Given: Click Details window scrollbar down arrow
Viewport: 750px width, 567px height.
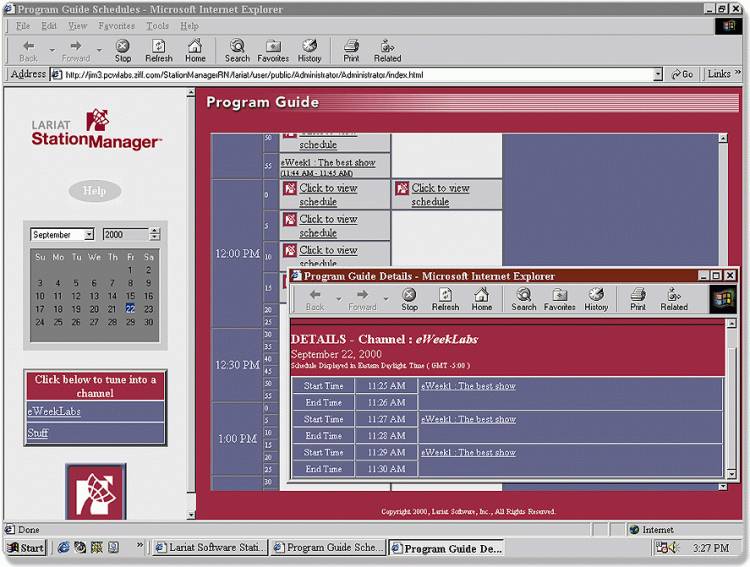Looking at the screenshot, I should 731,474.
